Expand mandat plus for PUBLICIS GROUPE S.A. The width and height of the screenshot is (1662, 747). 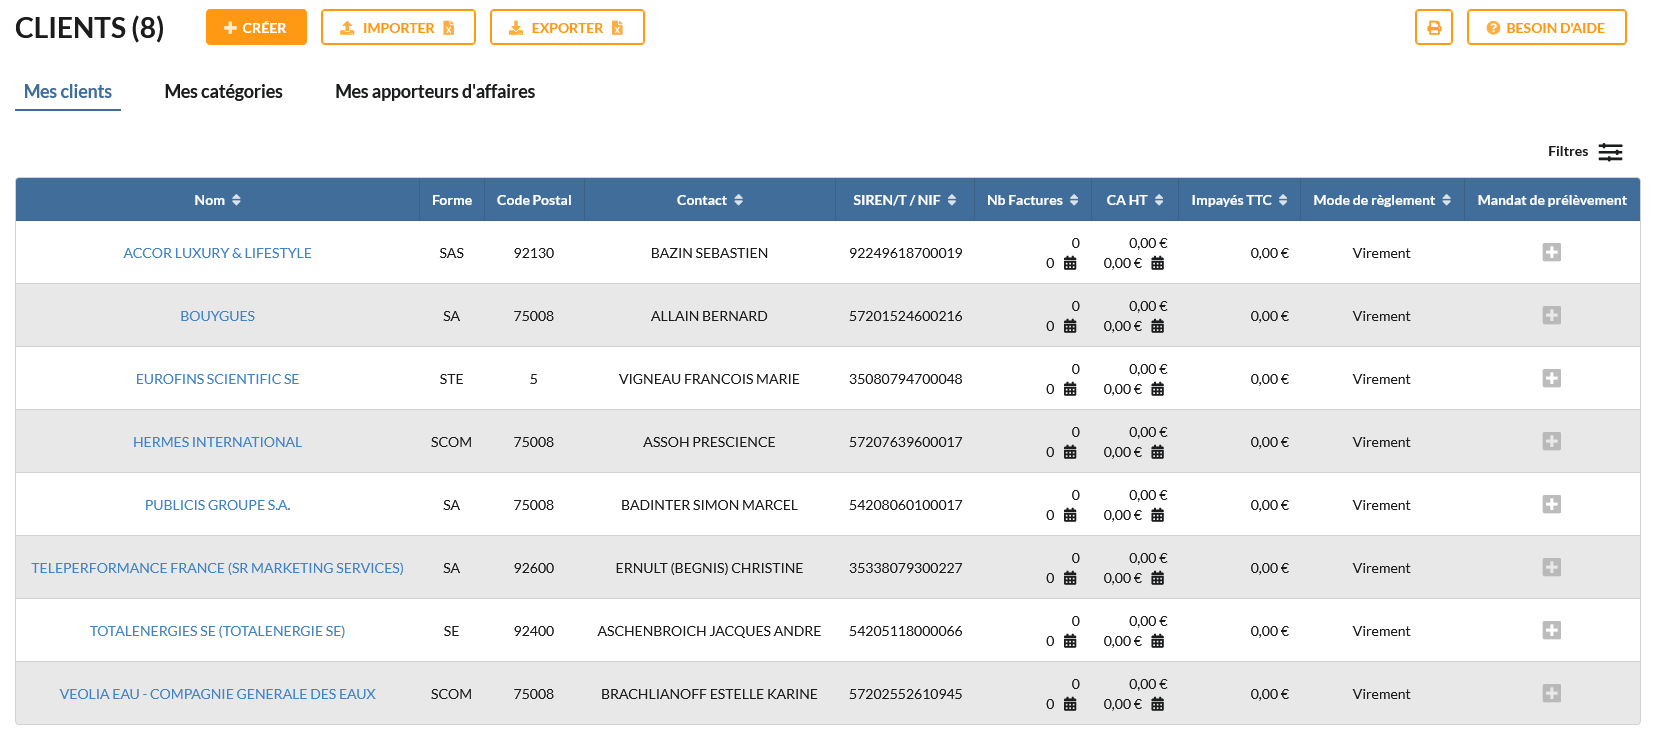(x=1552, y=504)
